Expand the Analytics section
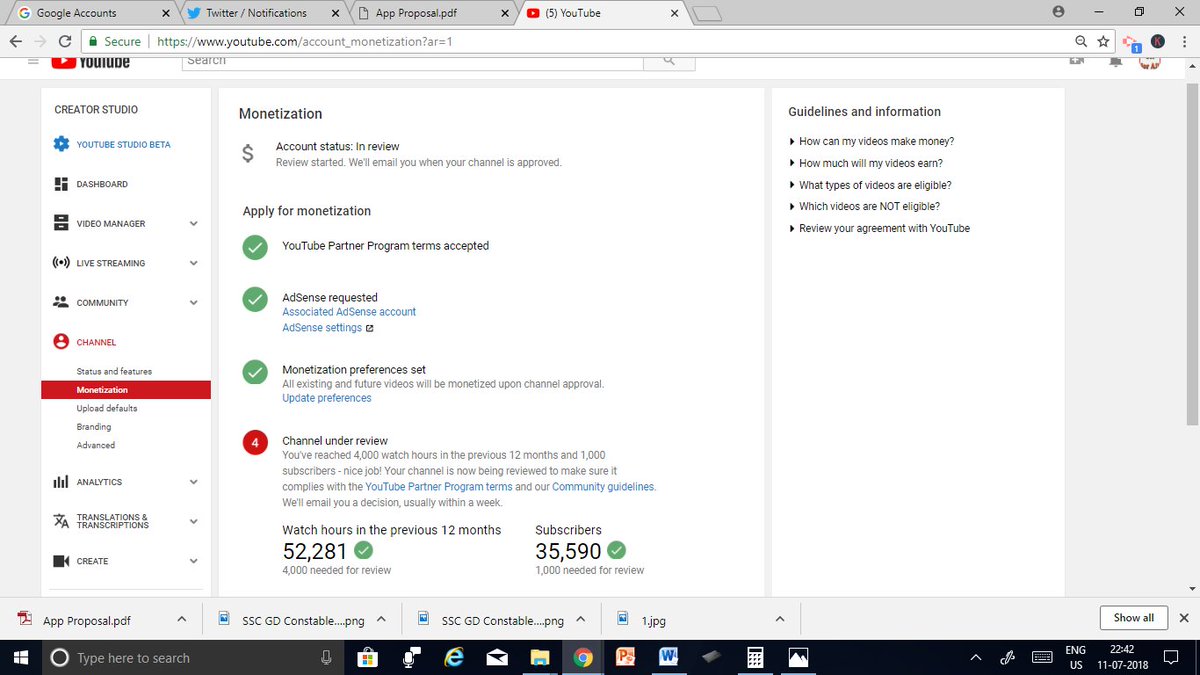The width and height of the screenshot is (1200, 675). point(194,482)
